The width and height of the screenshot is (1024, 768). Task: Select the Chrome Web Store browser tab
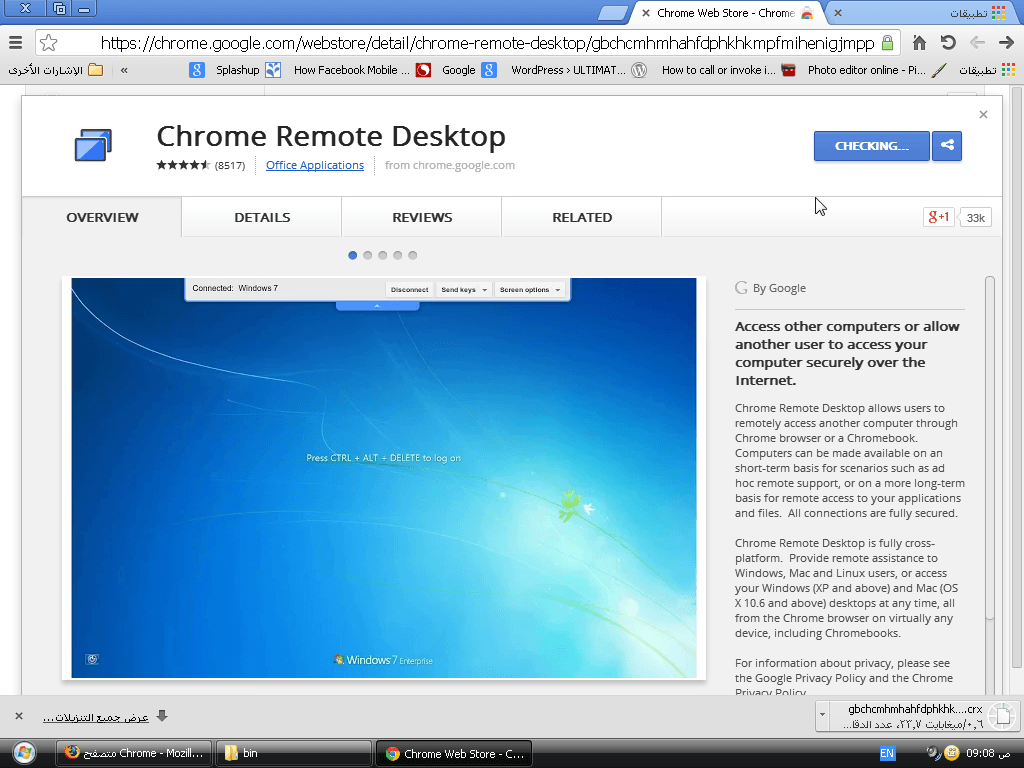(726, 13)
